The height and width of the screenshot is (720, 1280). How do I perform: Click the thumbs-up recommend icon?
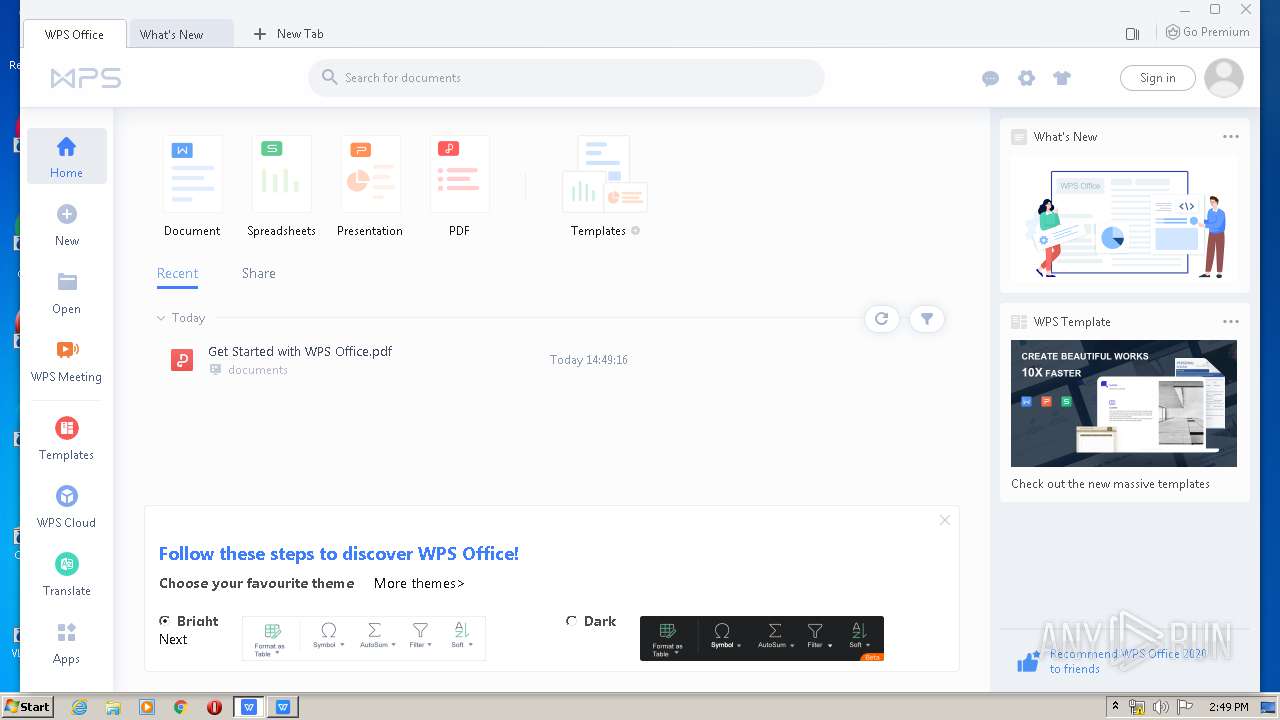tap(1028, 661)
